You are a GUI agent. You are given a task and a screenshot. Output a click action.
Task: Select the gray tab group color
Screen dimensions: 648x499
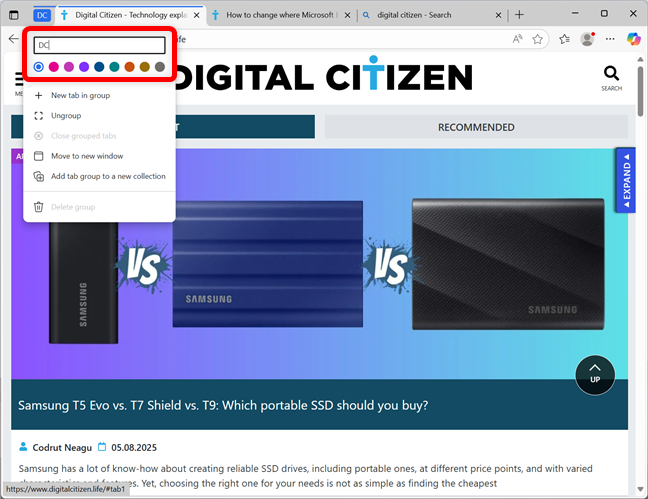[x=160, y=67]
